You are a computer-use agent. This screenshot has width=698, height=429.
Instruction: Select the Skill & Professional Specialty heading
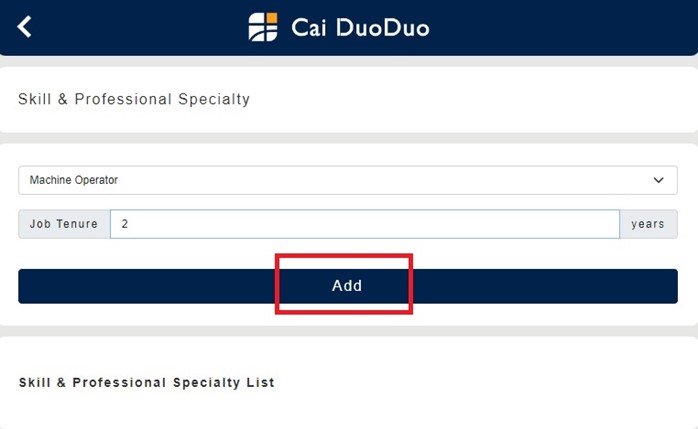tap(134, 99)
